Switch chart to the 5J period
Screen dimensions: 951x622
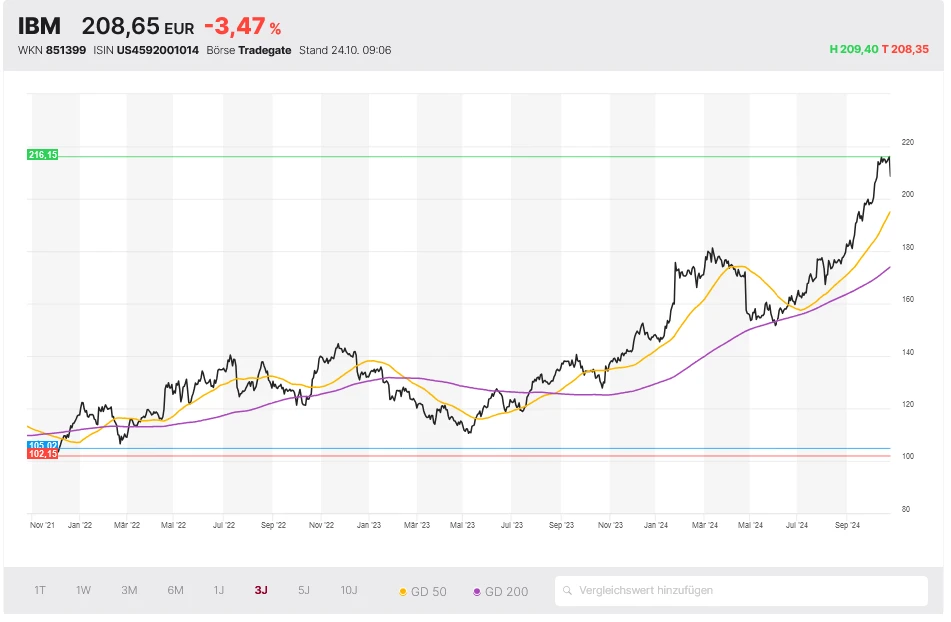point(304,590)
